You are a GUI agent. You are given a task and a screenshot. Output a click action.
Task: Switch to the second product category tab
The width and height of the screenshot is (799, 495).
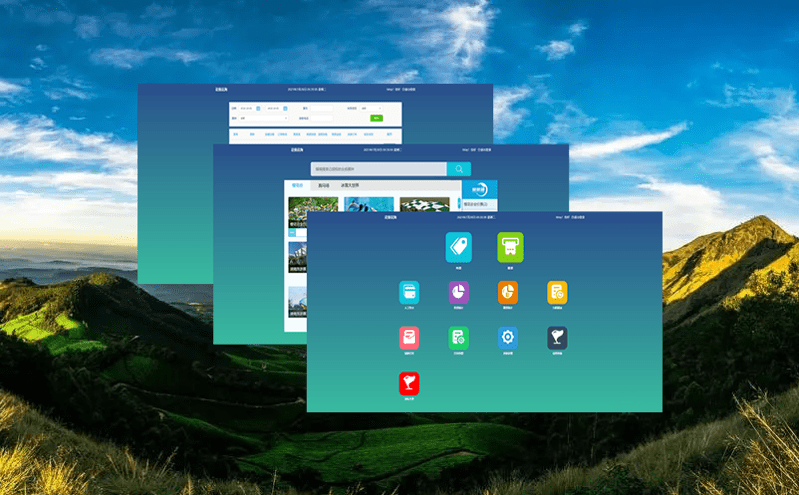pyautogui.click(x=323, y=185)
